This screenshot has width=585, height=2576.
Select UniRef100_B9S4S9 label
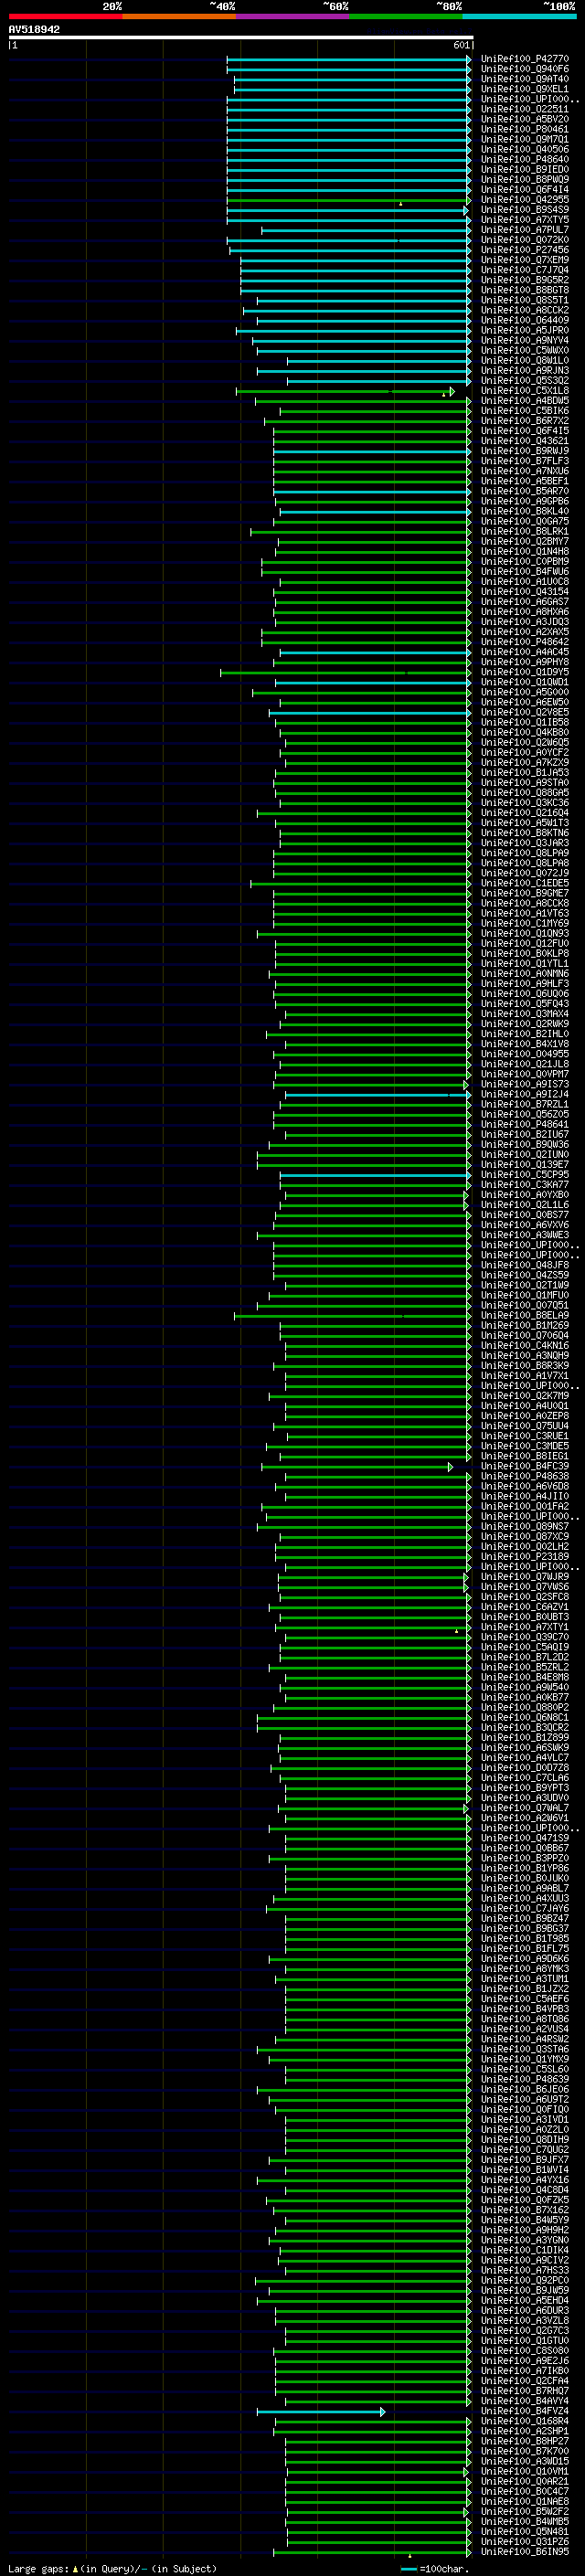click(524, 210)
